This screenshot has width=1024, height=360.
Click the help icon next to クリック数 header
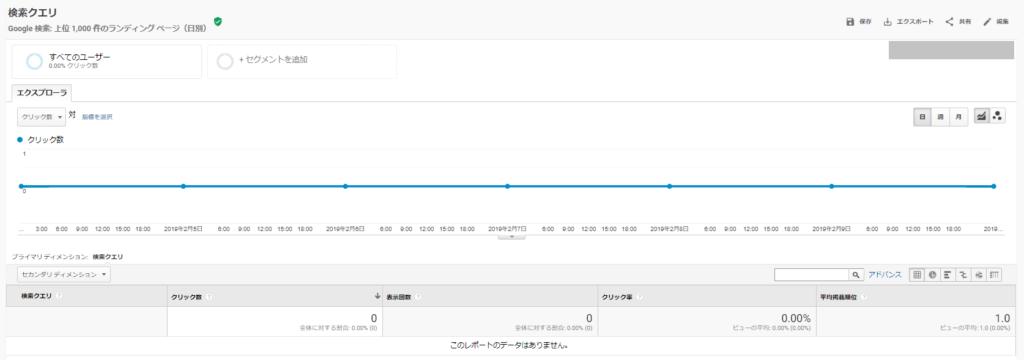click(209, 297)
